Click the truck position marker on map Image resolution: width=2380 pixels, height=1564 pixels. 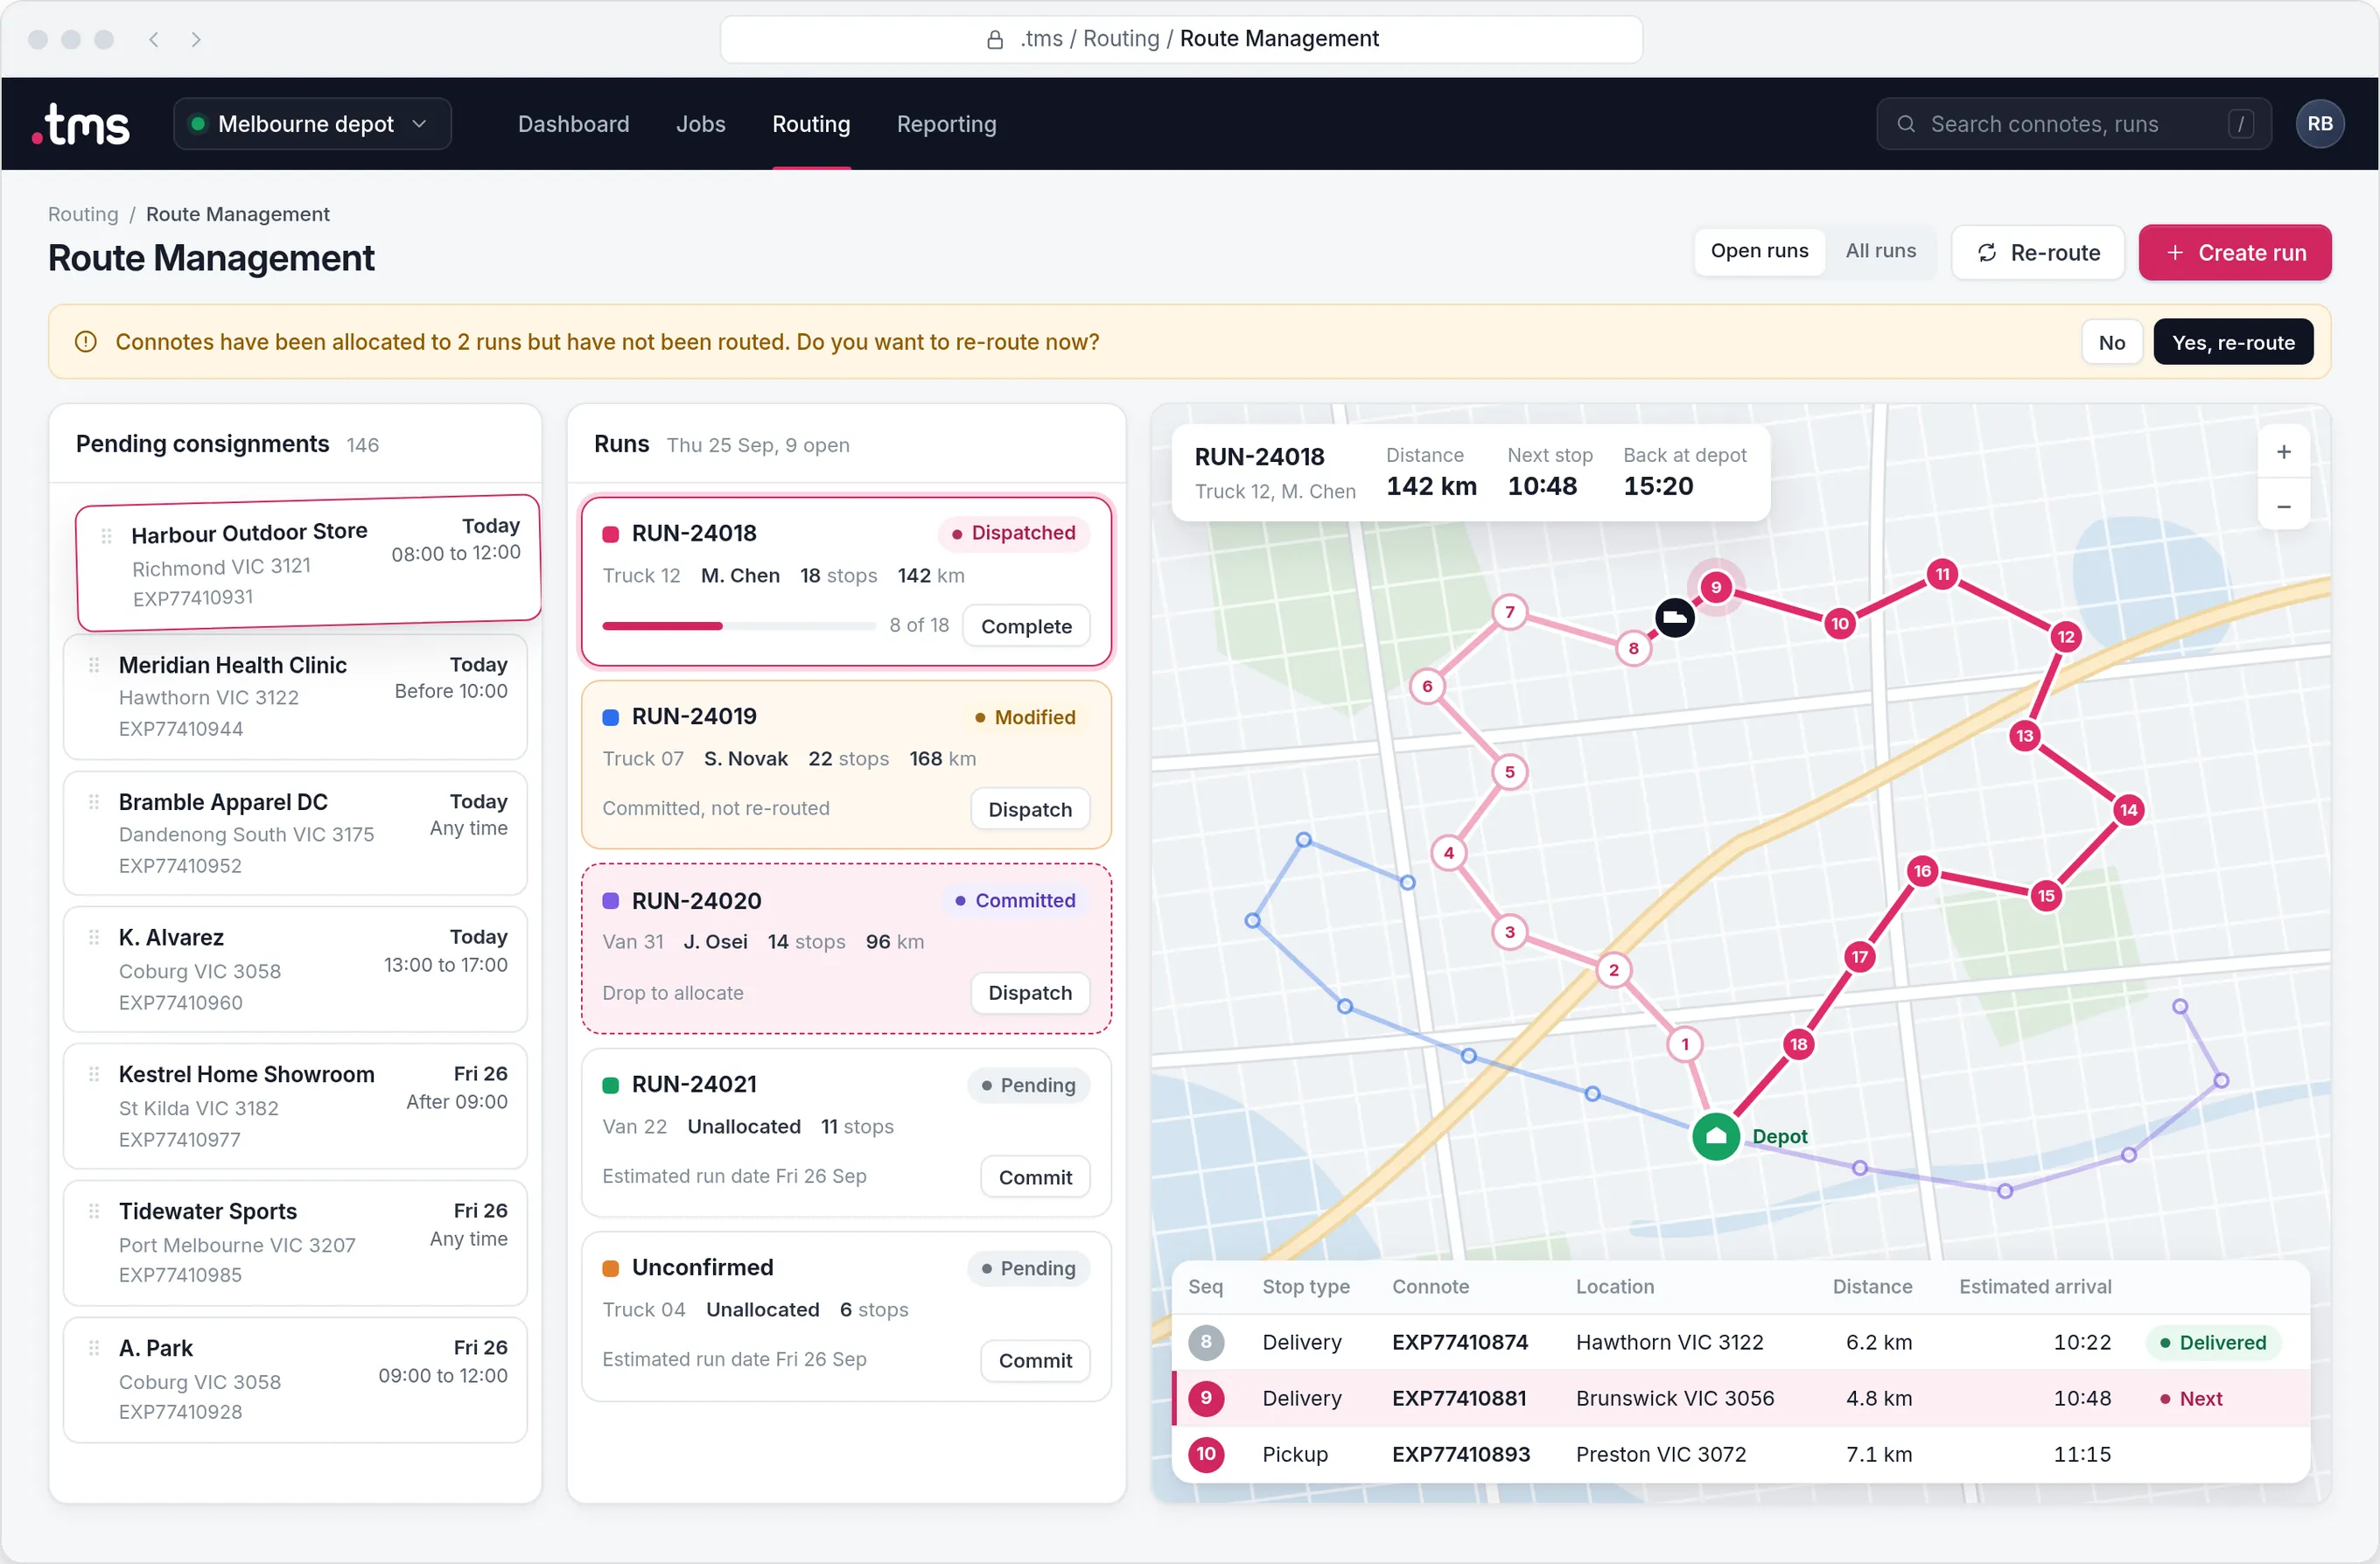[1675, 617]
